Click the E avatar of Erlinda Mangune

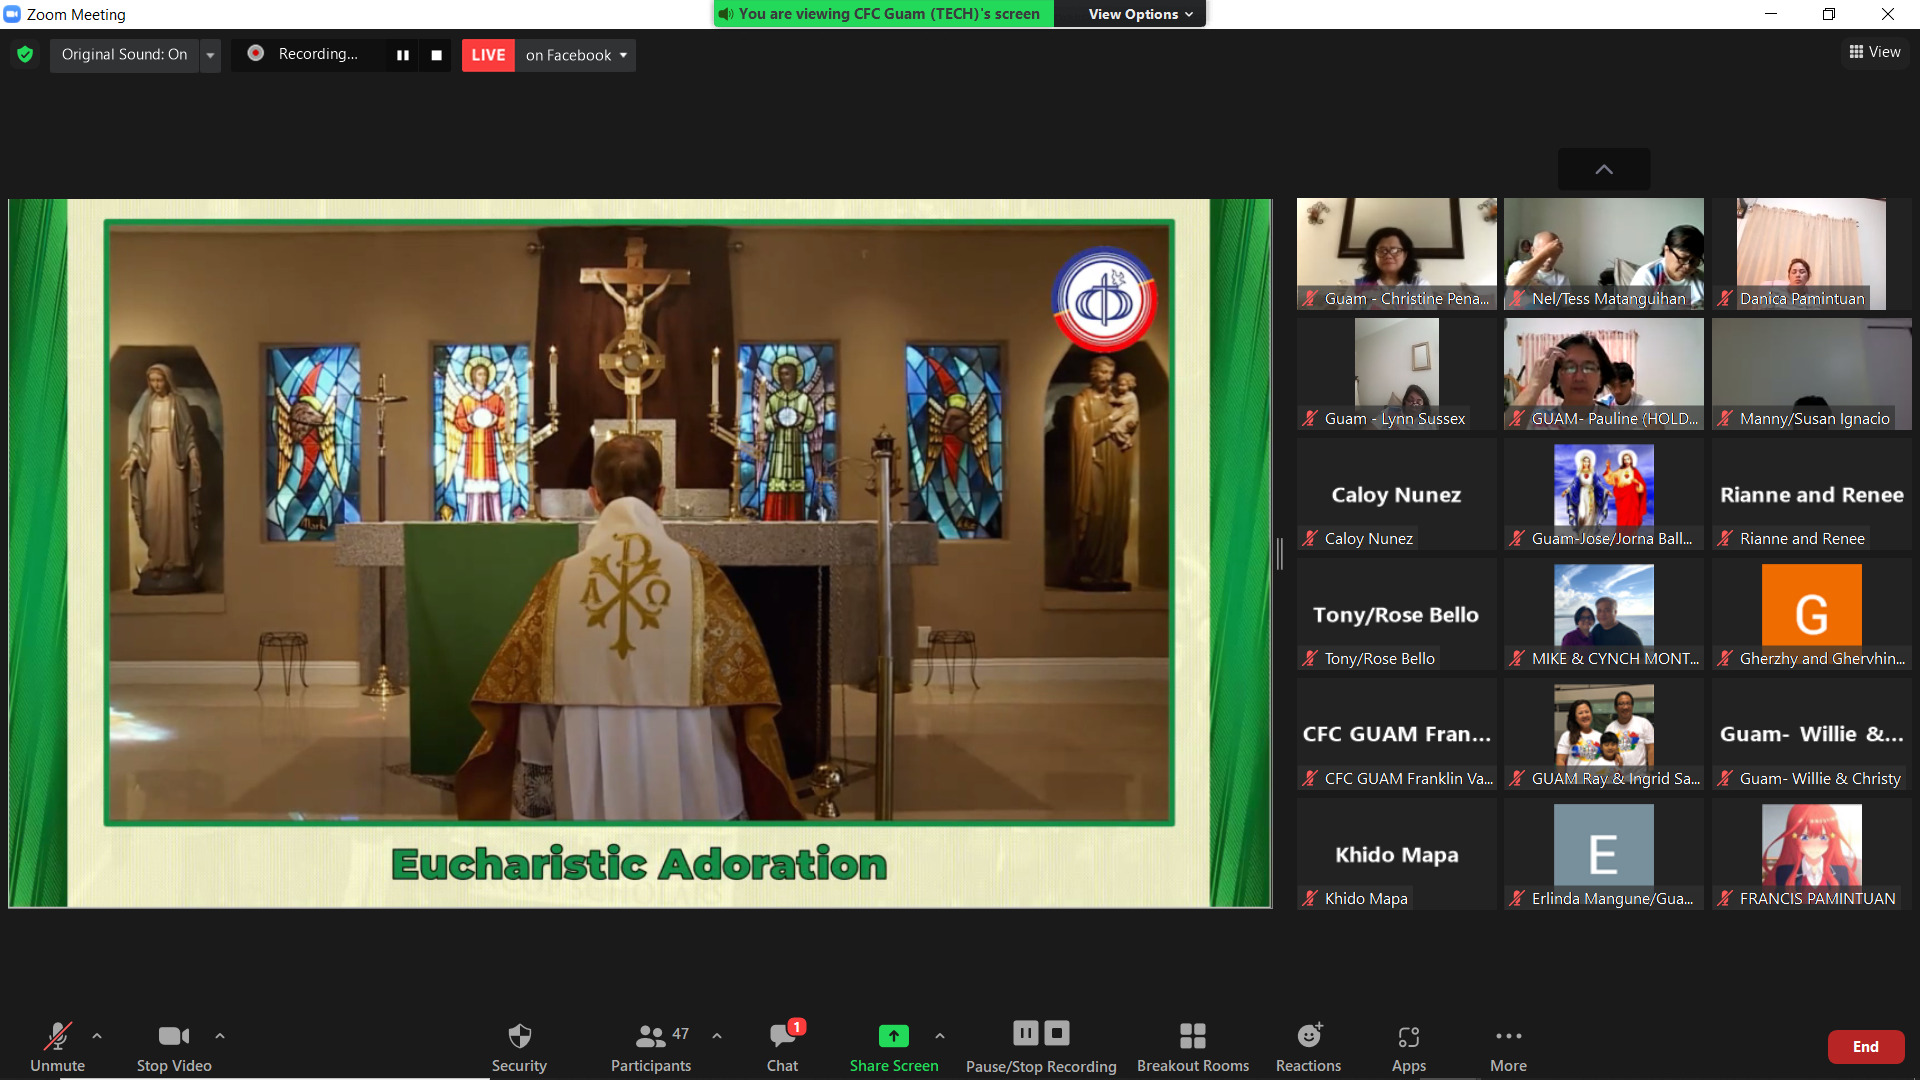[1604, 845]
